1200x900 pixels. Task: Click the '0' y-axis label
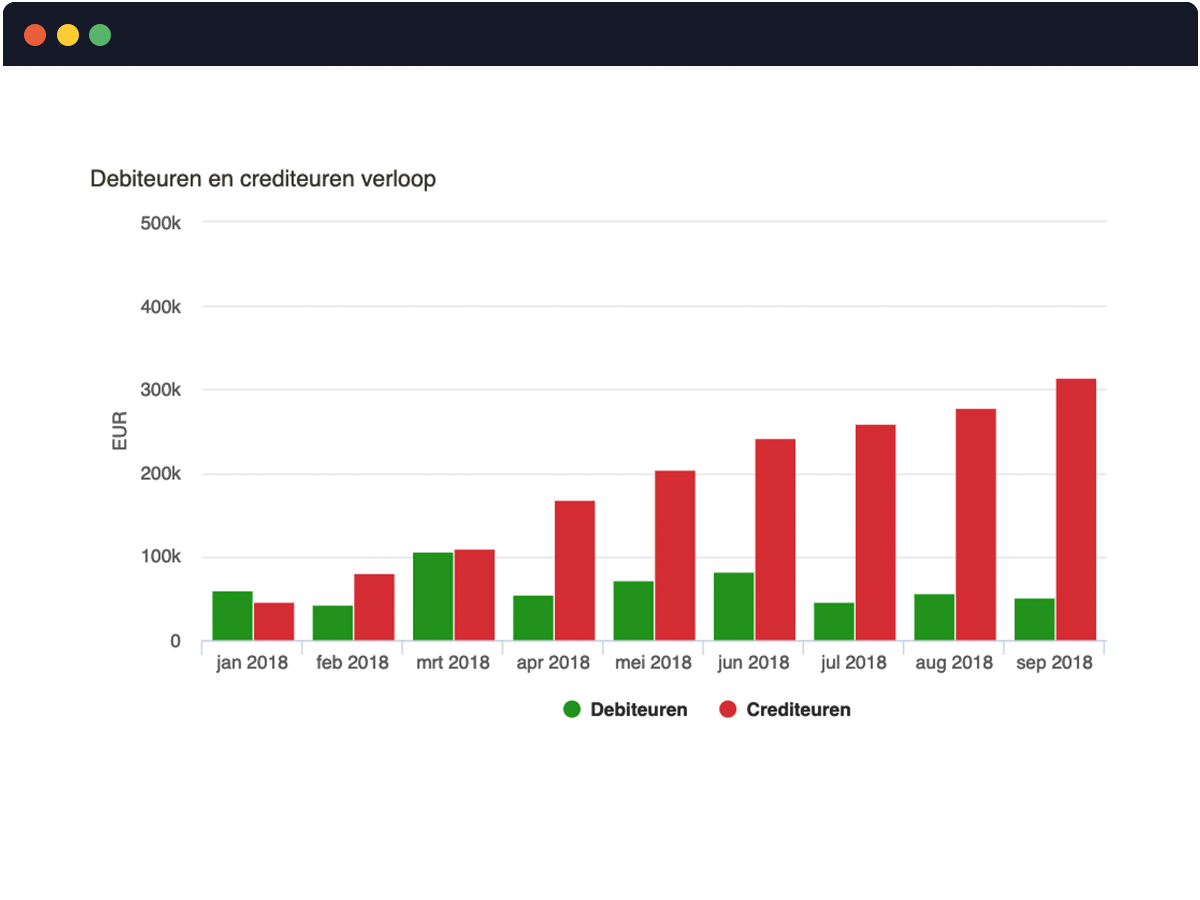pos(175,641)
